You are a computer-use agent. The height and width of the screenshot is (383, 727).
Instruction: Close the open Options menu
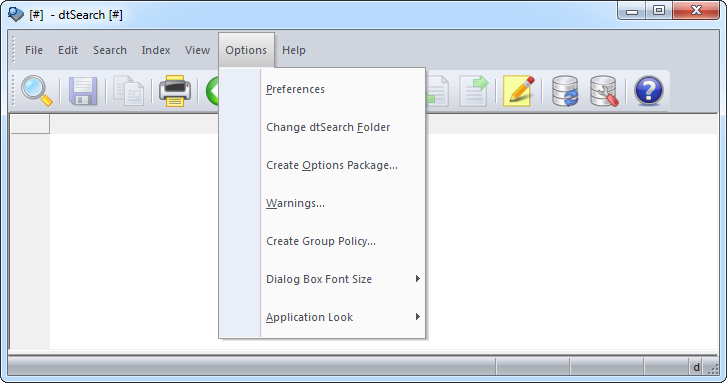pyautogui.click(x=246, y=50)
